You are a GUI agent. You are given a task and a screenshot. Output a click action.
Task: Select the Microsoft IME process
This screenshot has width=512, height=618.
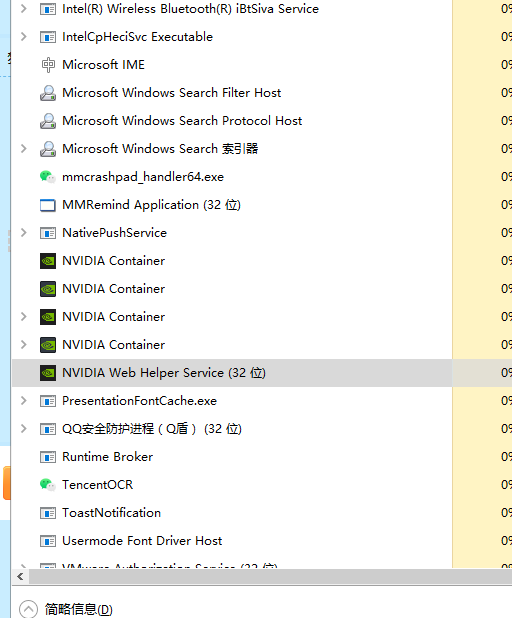[103, 65]
